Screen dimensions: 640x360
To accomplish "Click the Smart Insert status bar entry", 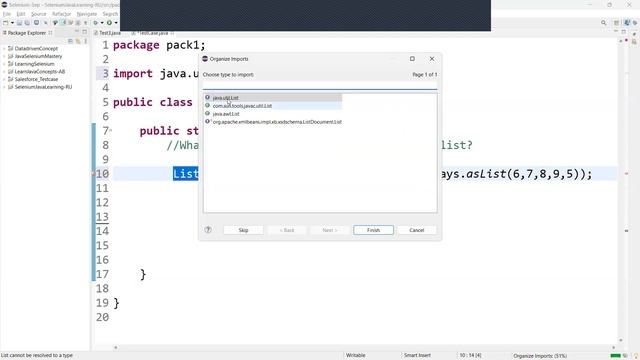I will 417,356.
